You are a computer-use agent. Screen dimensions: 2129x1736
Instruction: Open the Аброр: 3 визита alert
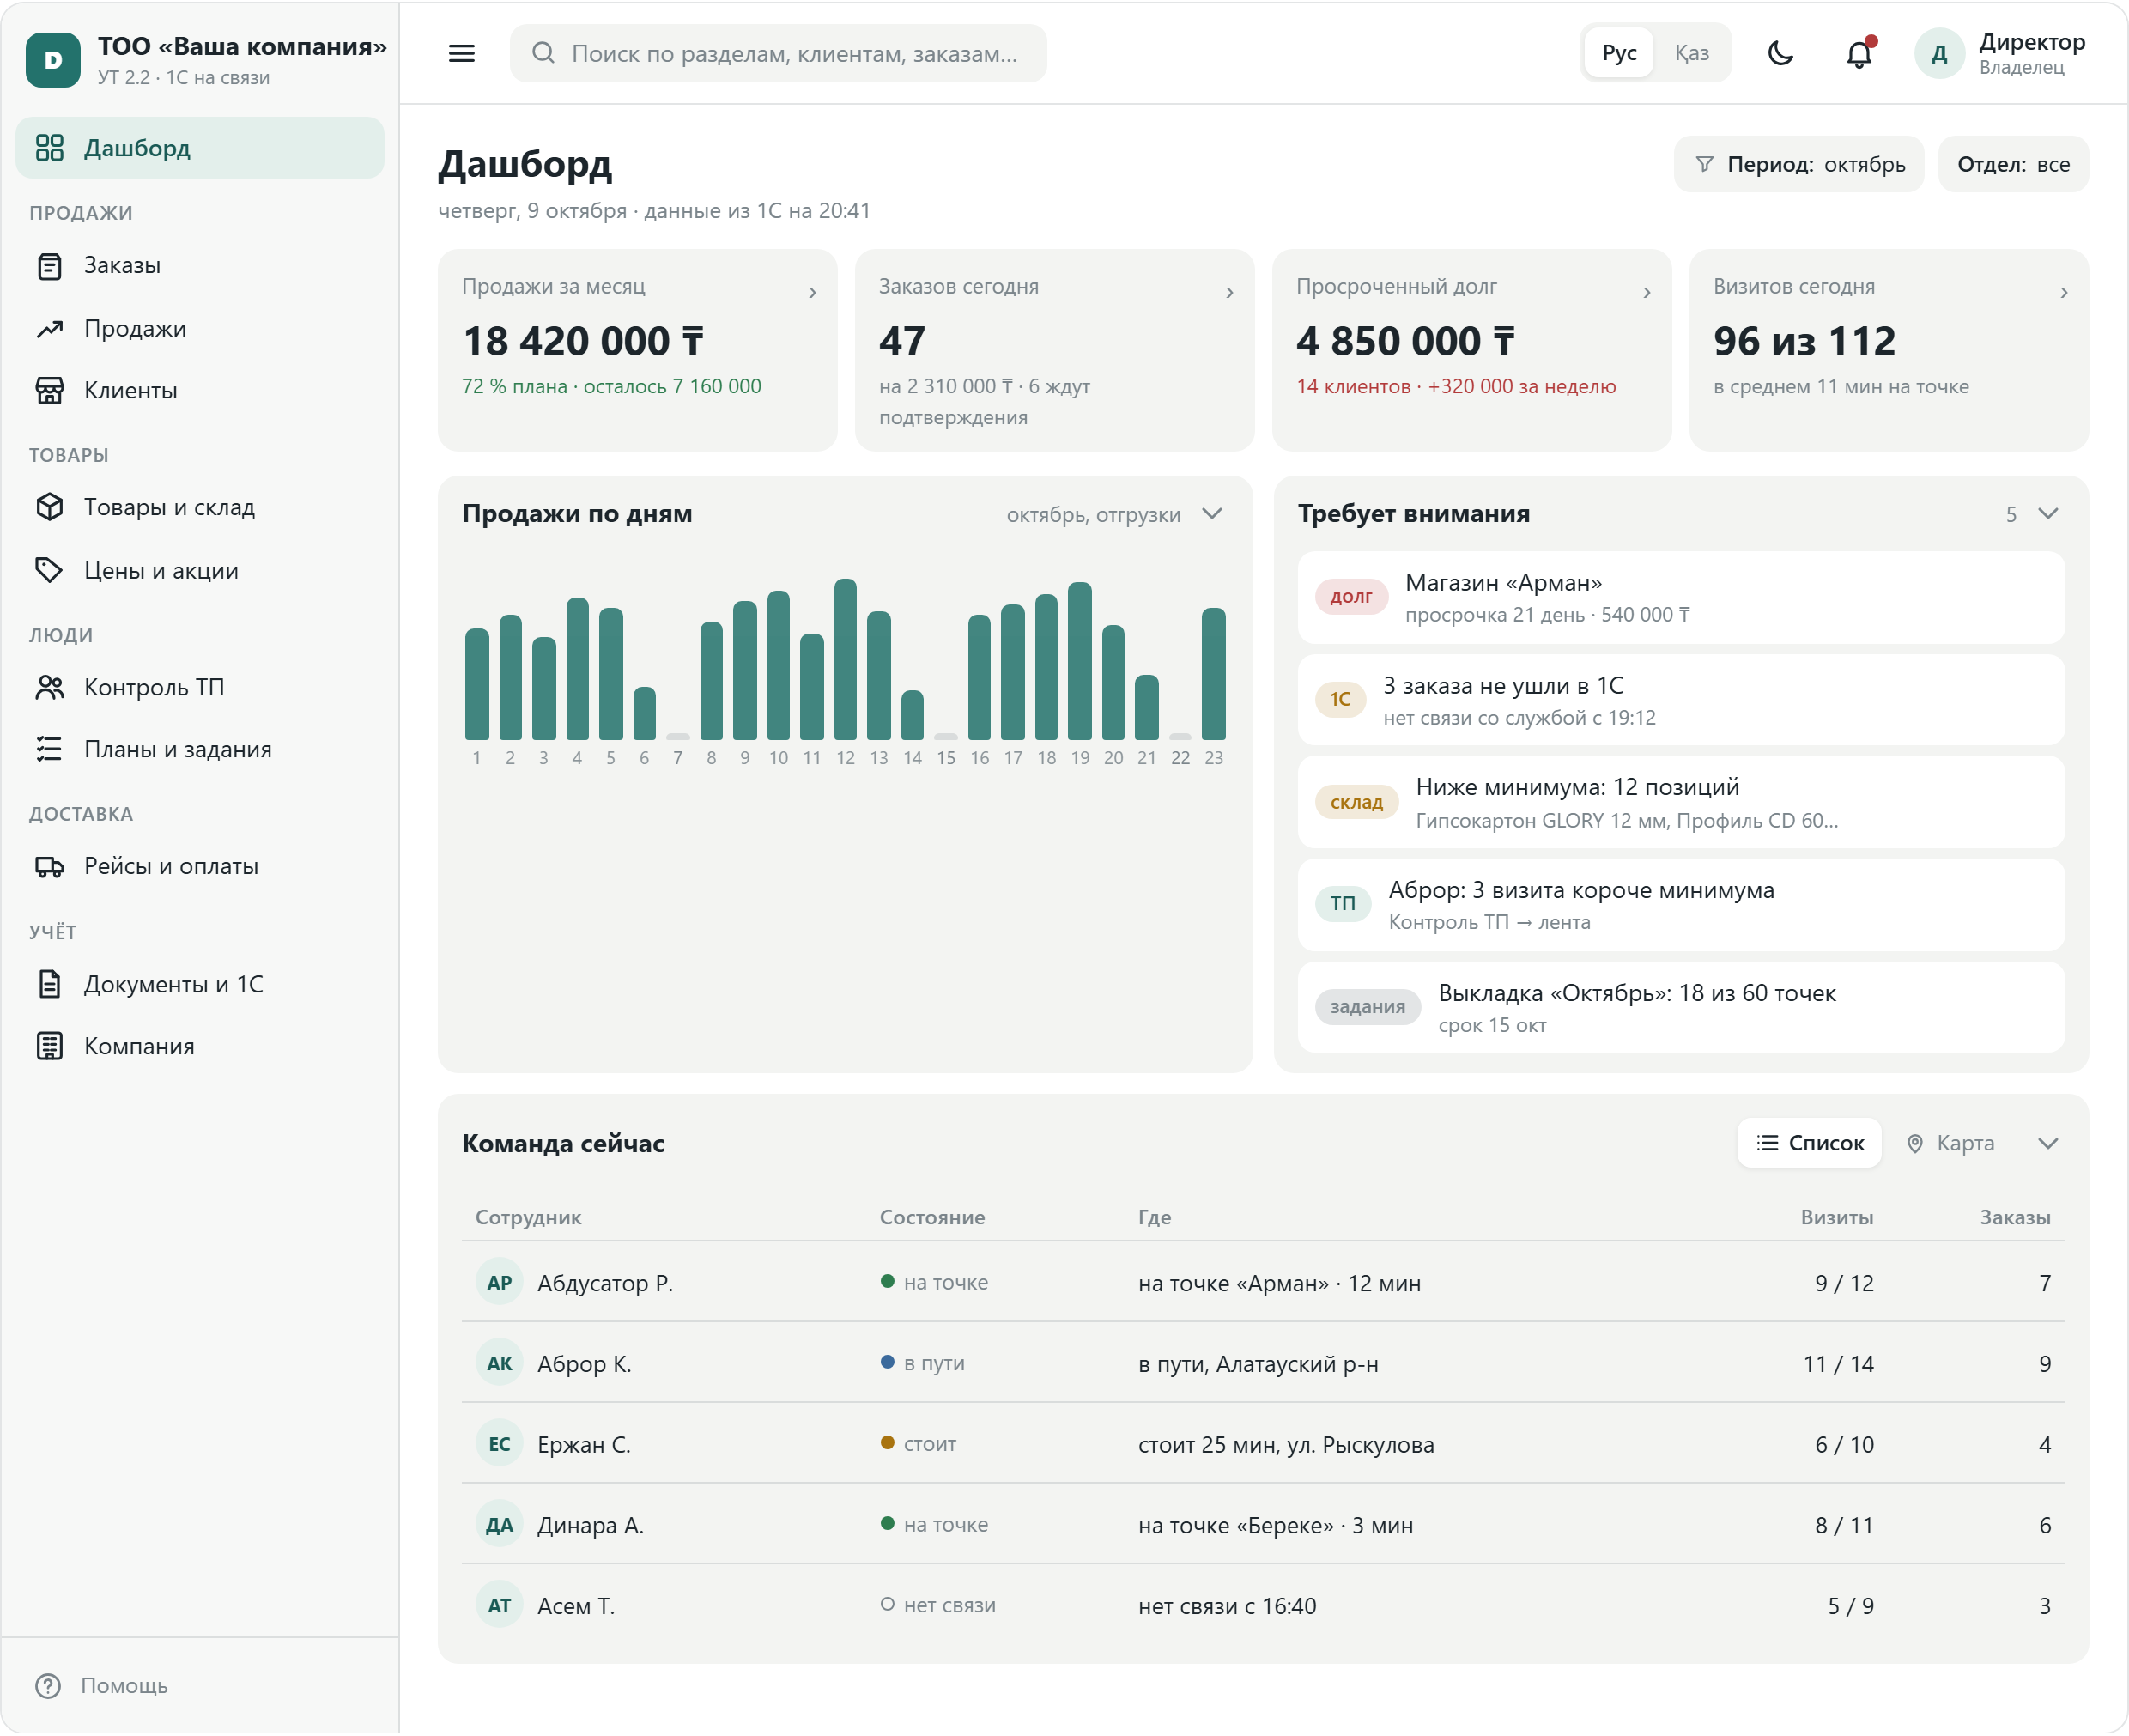1681,905
